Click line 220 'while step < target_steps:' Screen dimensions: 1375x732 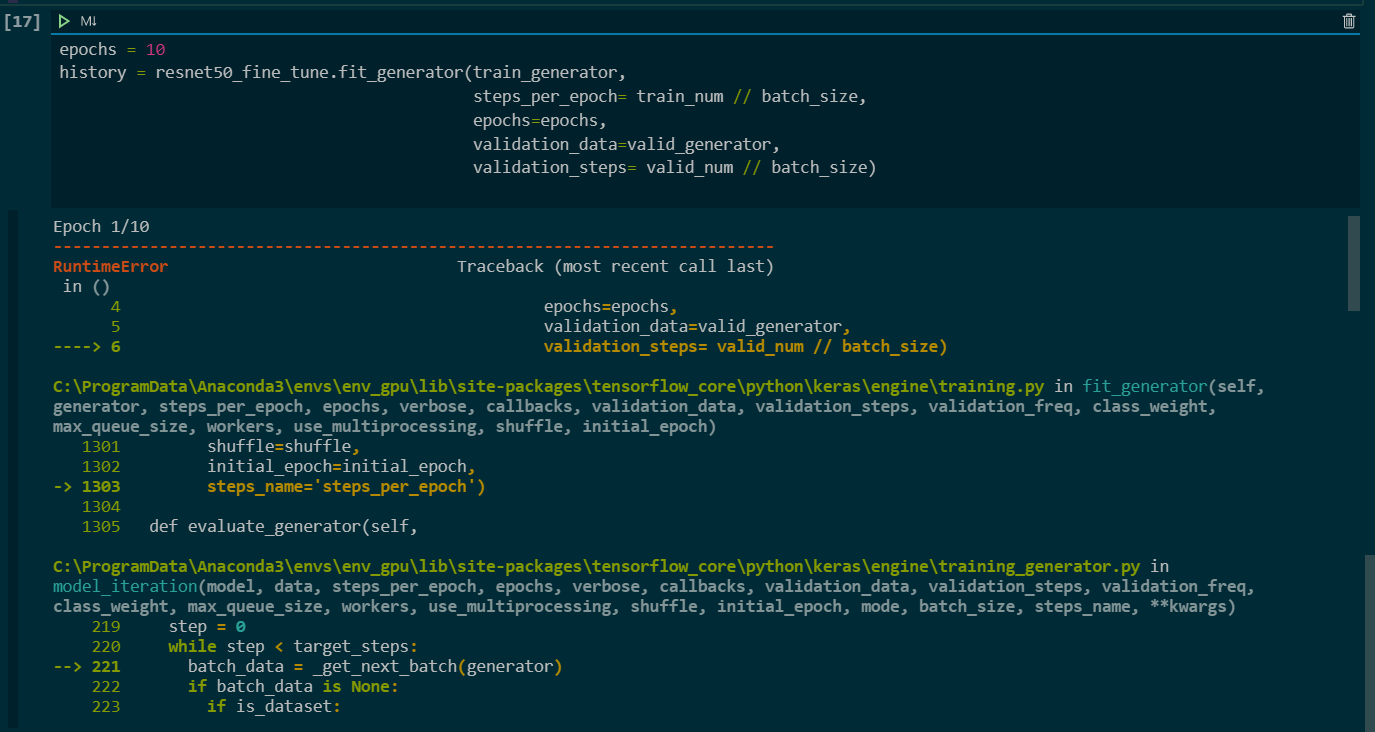[x=292, y=646]
